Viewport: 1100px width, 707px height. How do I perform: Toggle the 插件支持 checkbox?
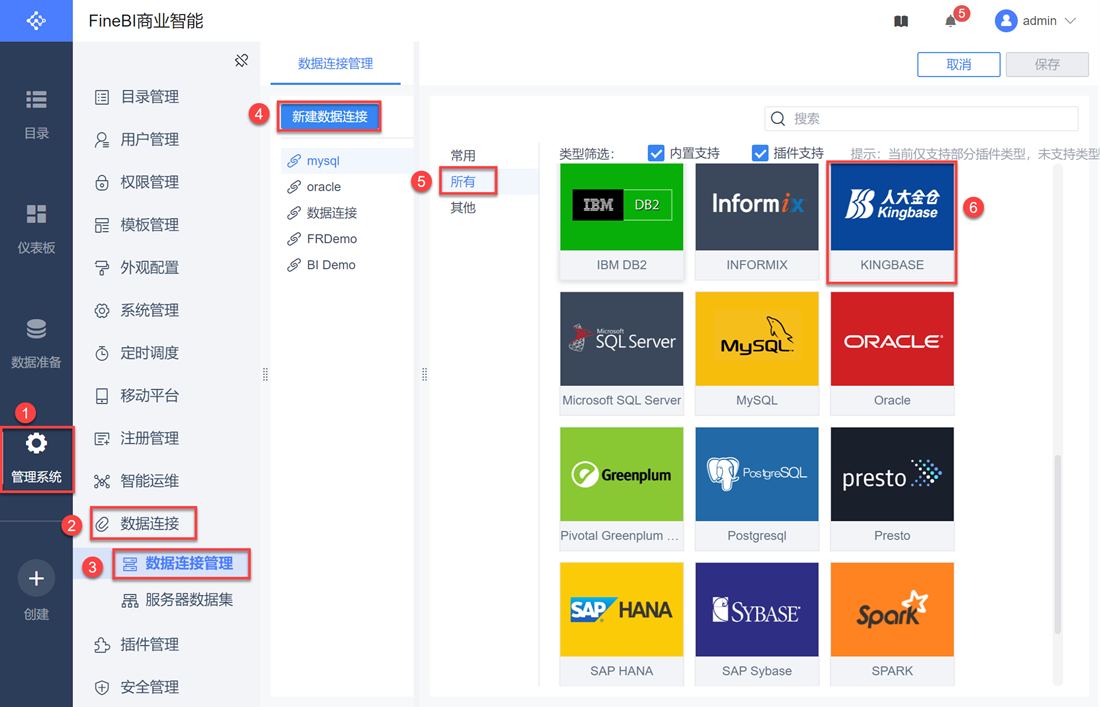[x=760, y=153]
